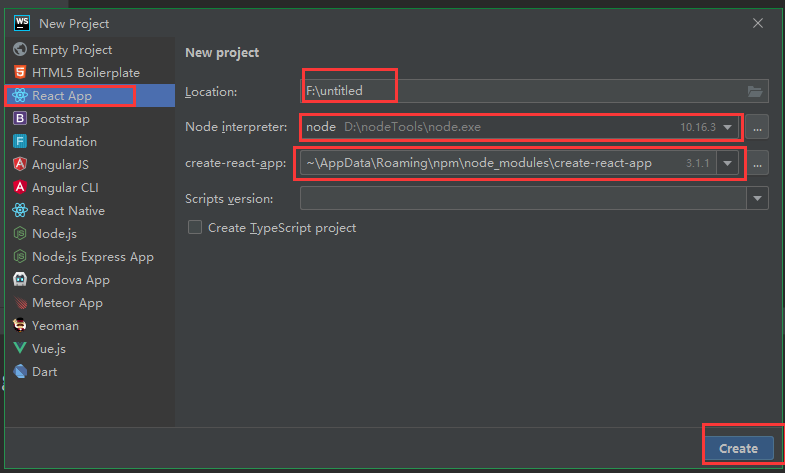Click the WebStorm WS logo icon
This screenshot has height=473, width=785.
22,23
